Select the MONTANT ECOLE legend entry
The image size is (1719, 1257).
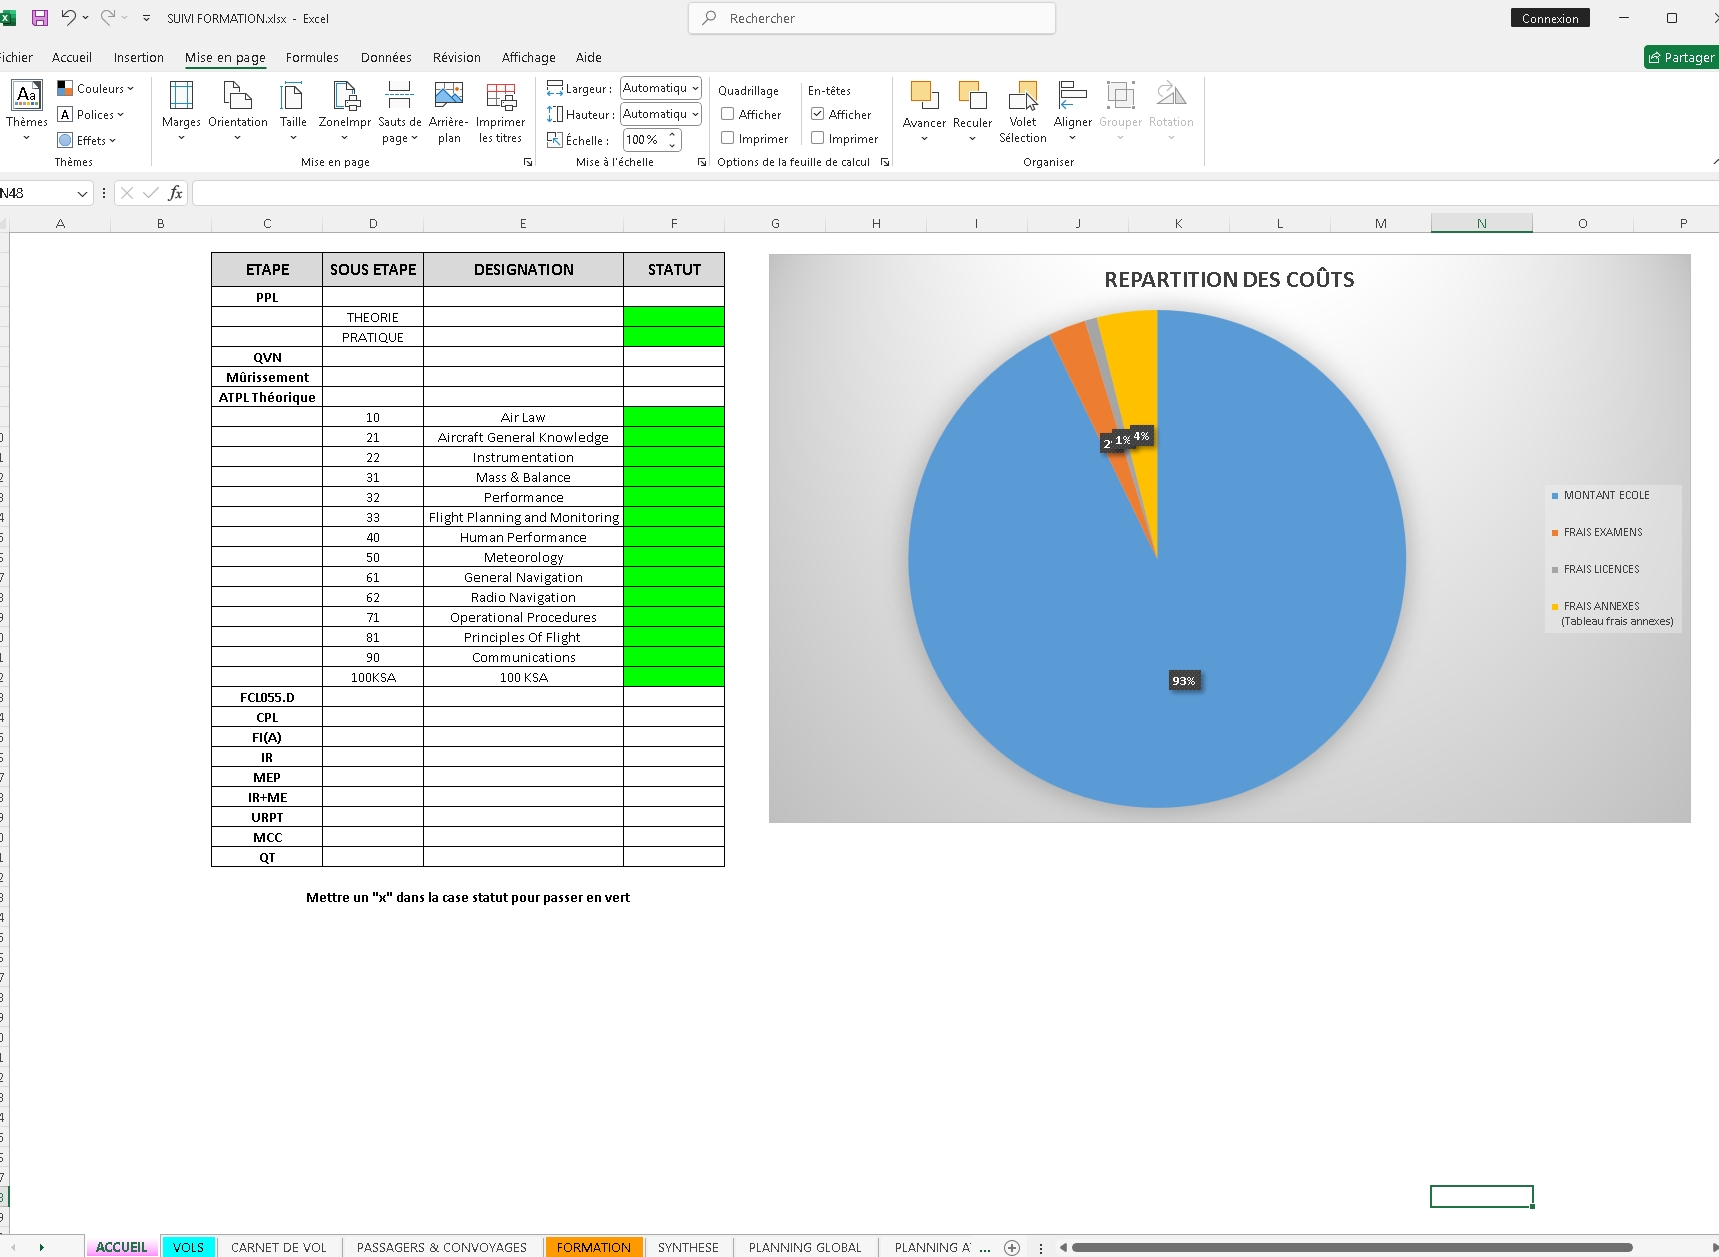click(1600, 495)
